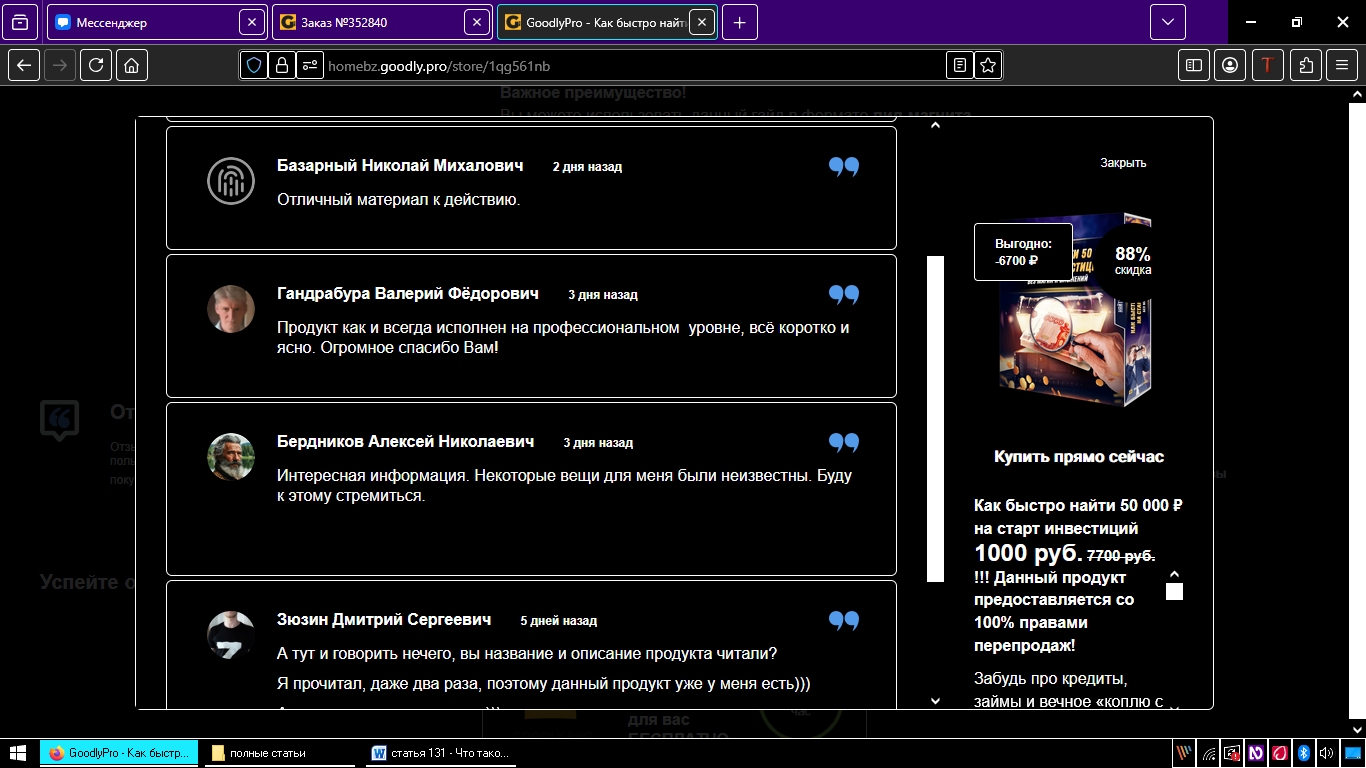Viewport: 1366px width, 768px height.
Task: Open the Firefox account menu
Action: click(1230, 65)
